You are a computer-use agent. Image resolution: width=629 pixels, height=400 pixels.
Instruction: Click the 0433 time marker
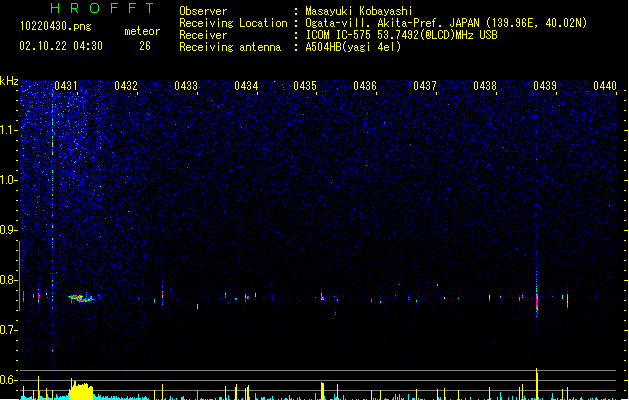186,85
